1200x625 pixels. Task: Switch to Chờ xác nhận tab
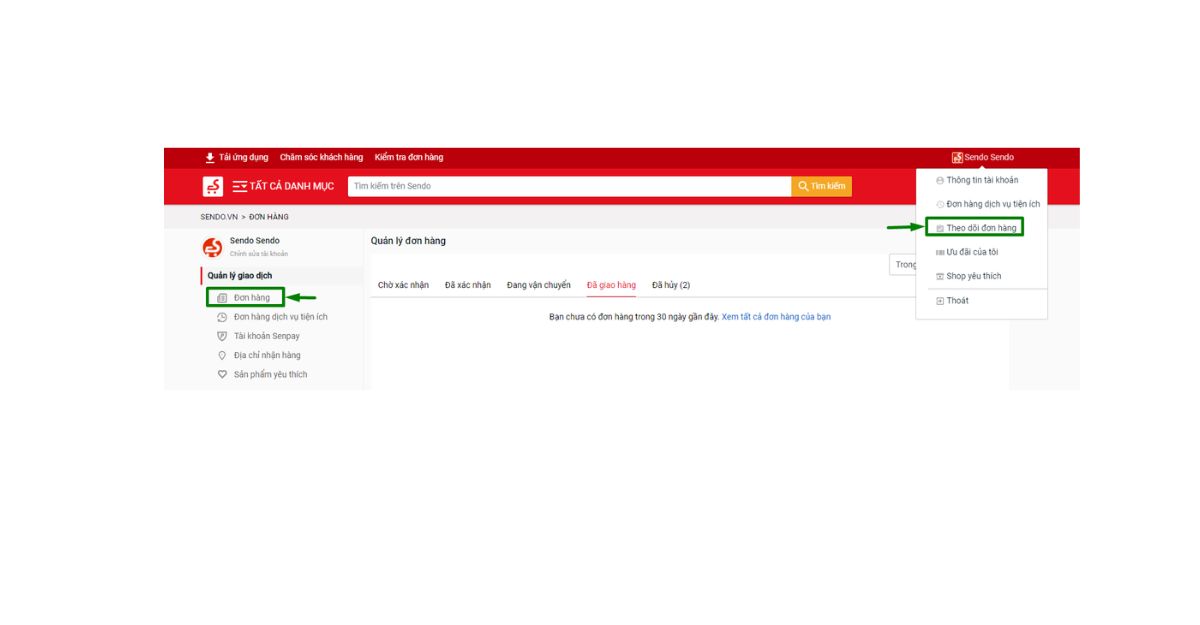coord(403,285)
